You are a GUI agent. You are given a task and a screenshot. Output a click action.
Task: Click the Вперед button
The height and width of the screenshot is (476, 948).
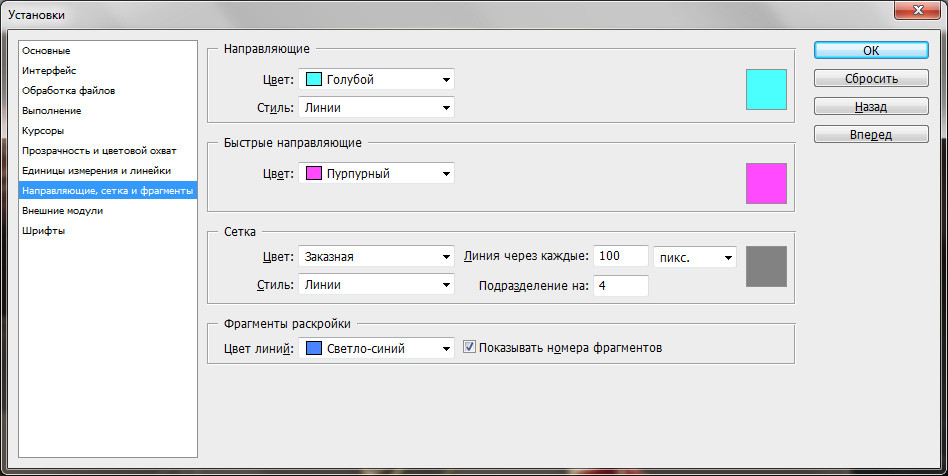(871, 134)
